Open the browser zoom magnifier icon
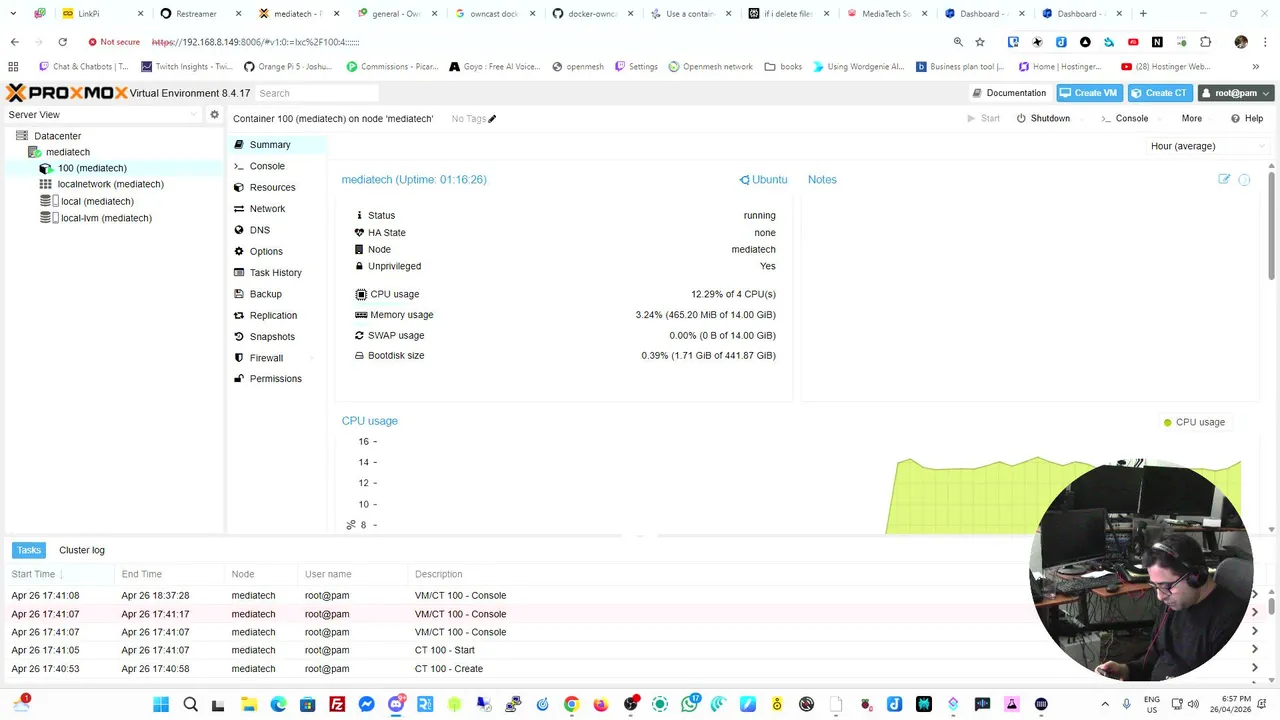Image resolution: width=1280 pixels, height=720 pixels. tap(958, 42)
